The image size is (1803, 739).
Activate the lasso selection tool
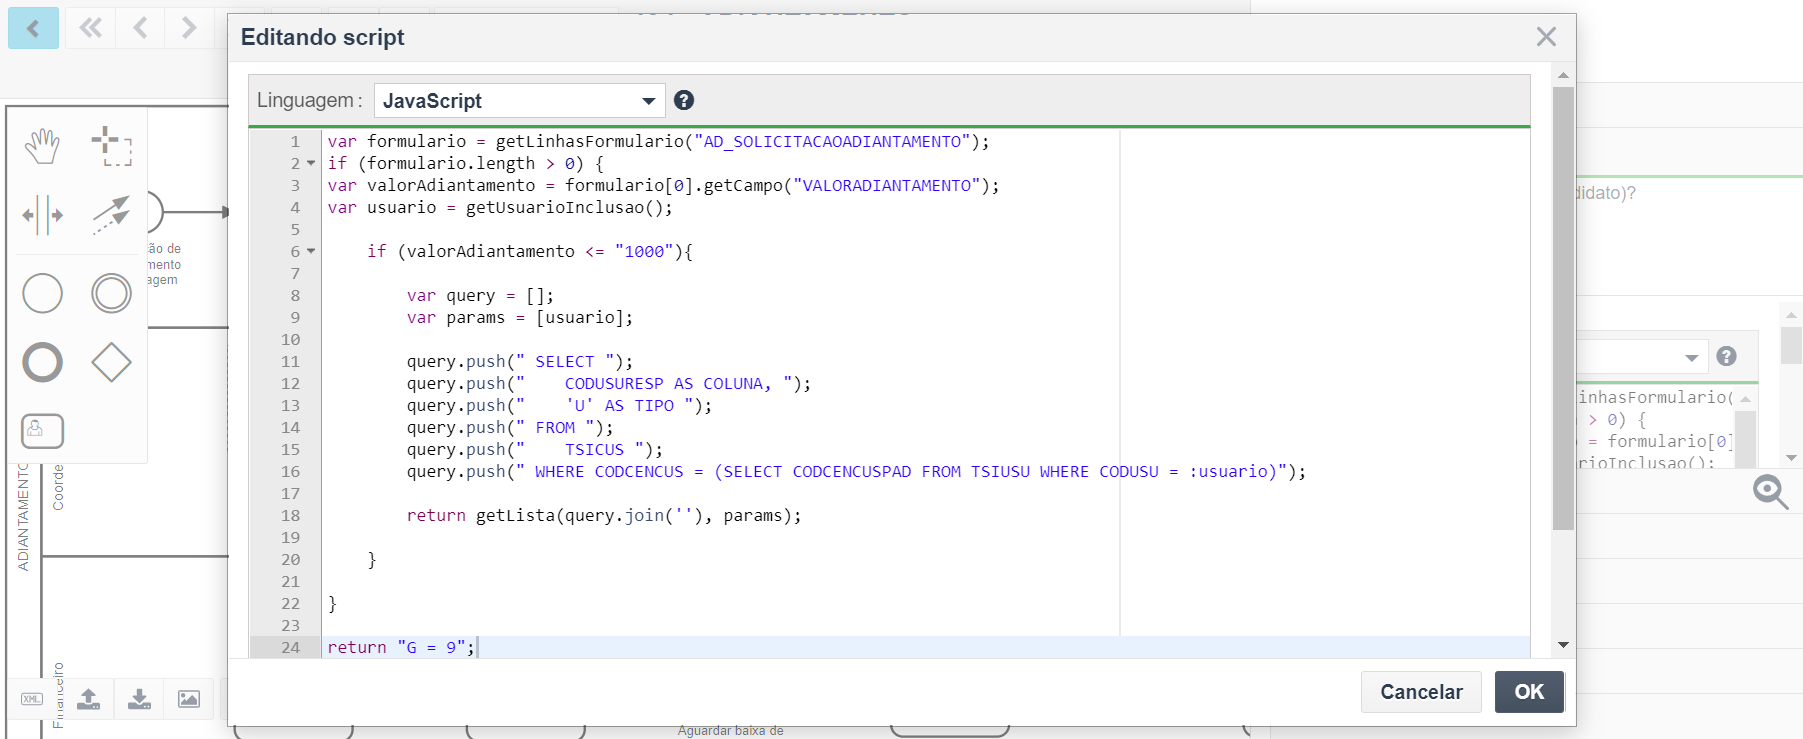(111, 146)
